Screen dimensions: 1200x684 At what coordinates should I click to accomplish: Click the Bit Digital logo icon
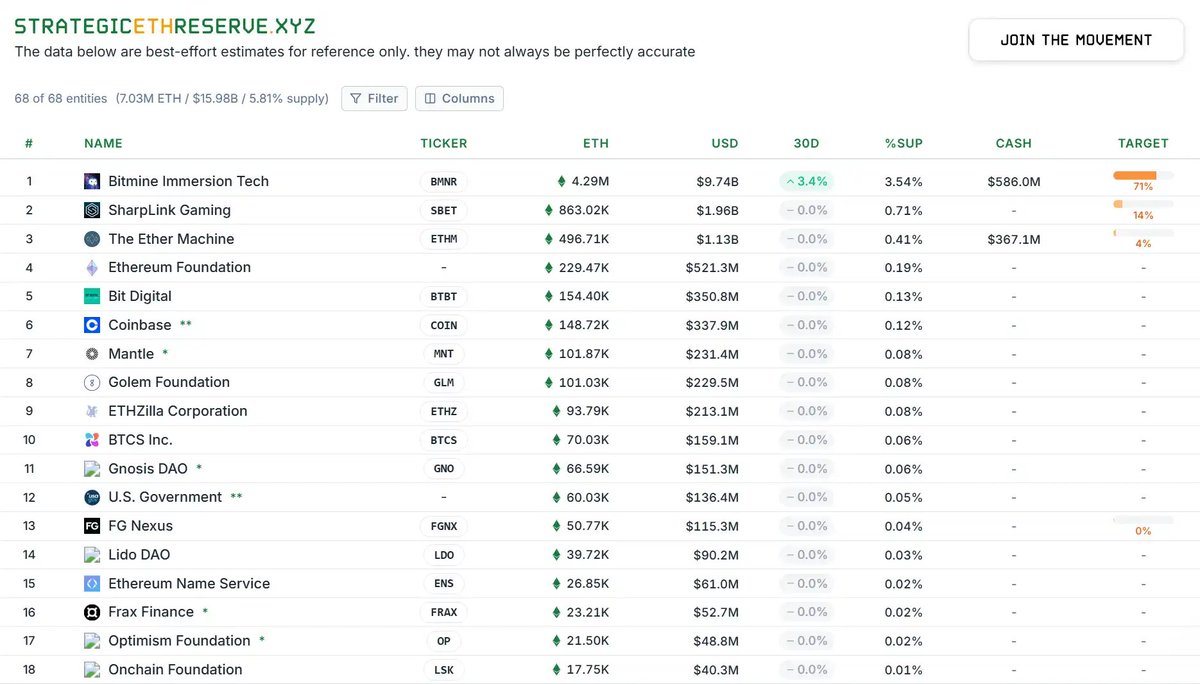click(x=92, y=296)
